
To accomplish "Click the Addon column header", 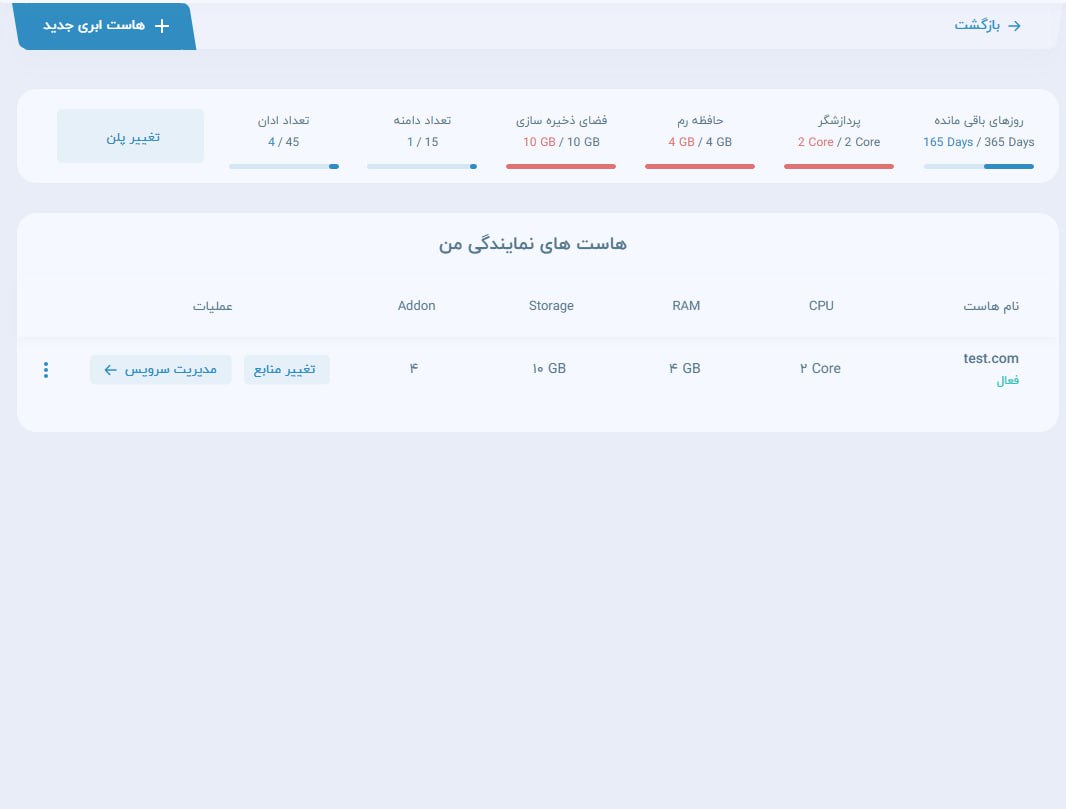I will [x=416, y=306].
